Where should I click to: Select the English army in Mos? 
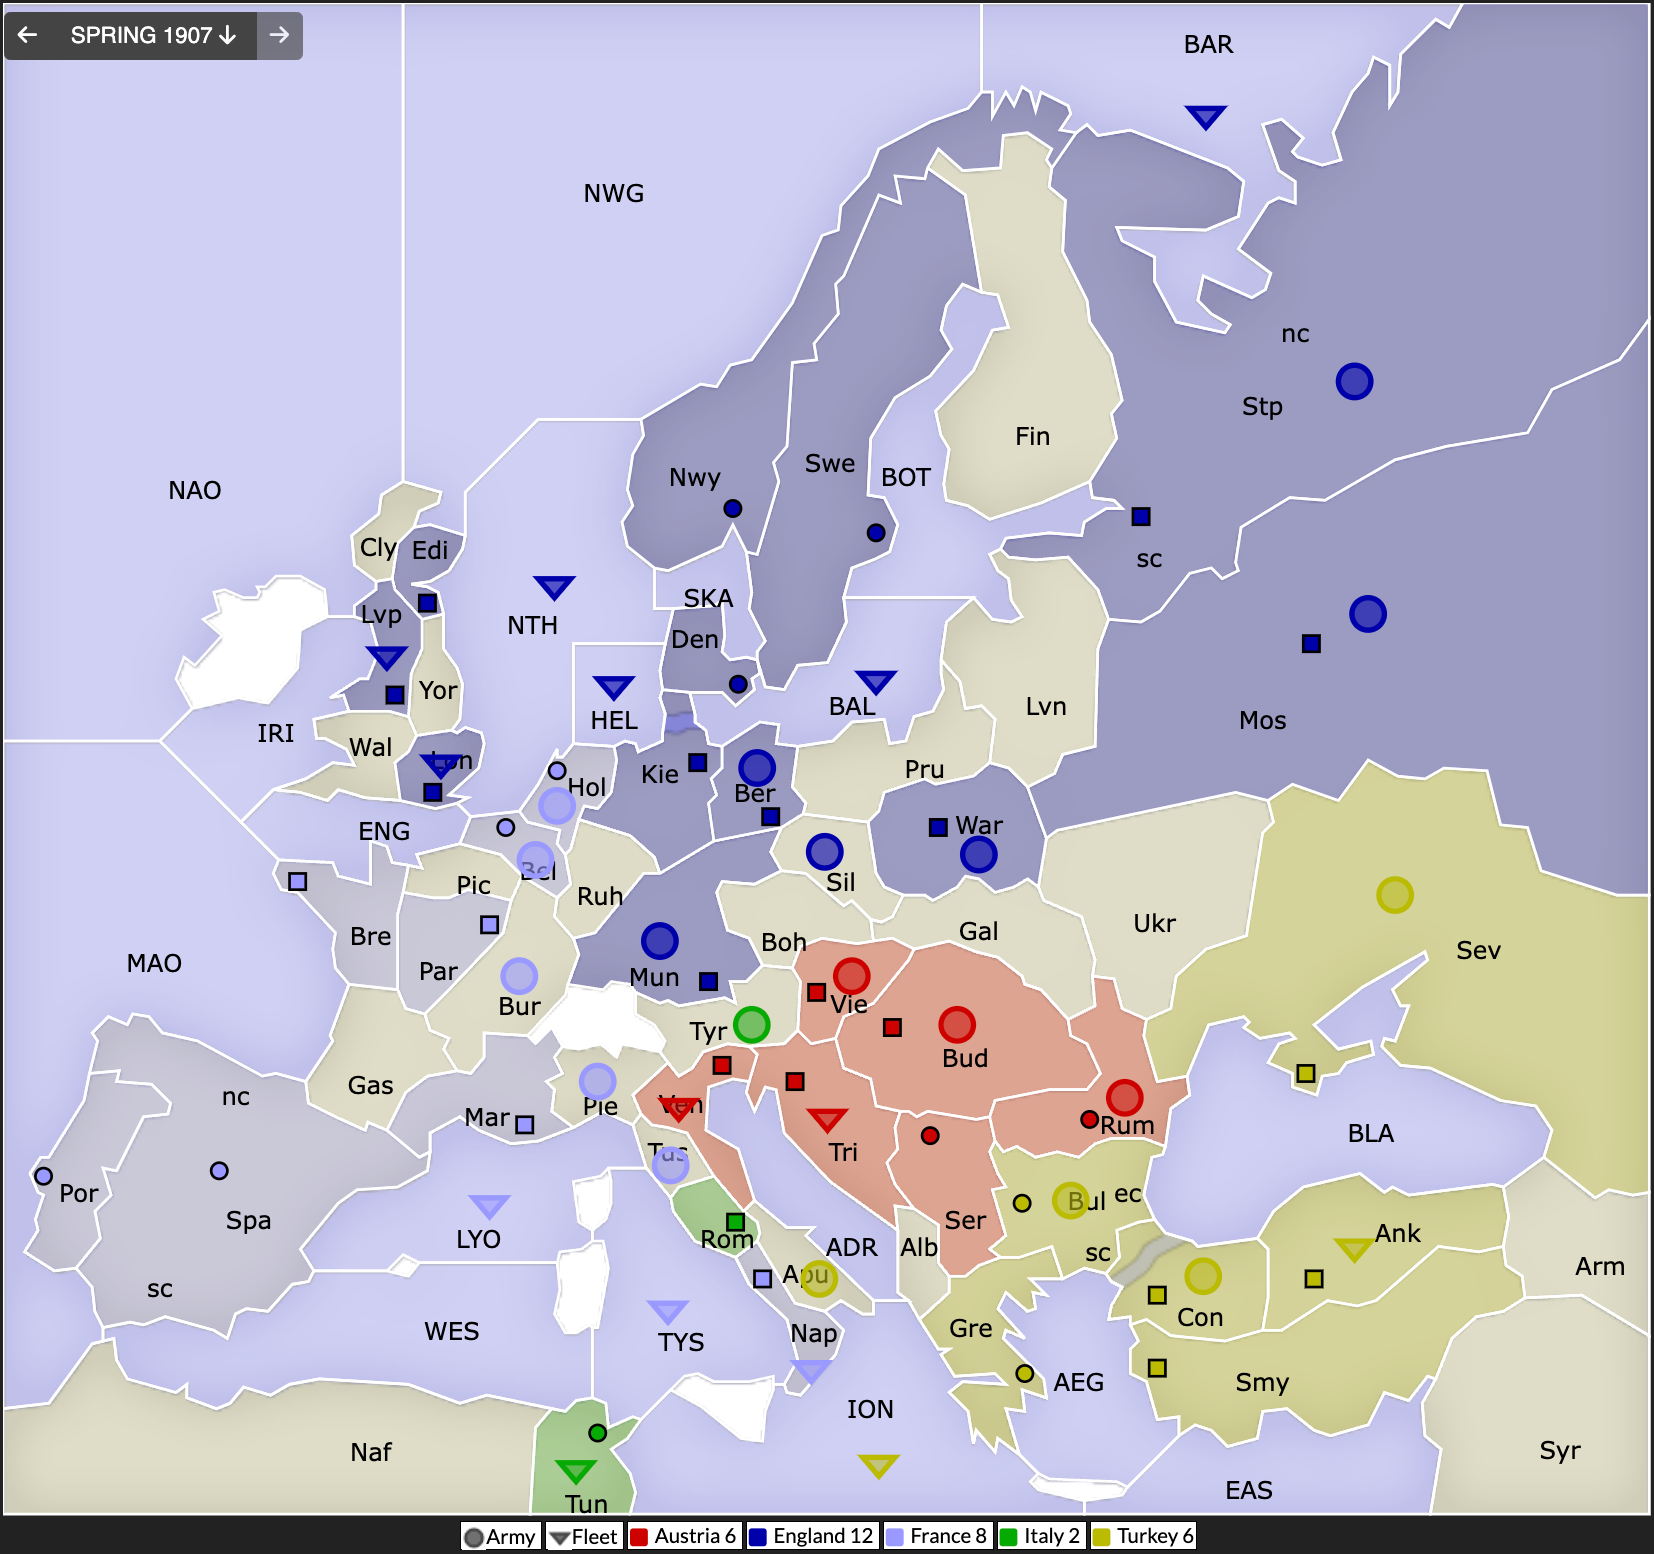tap(1367, 613)
